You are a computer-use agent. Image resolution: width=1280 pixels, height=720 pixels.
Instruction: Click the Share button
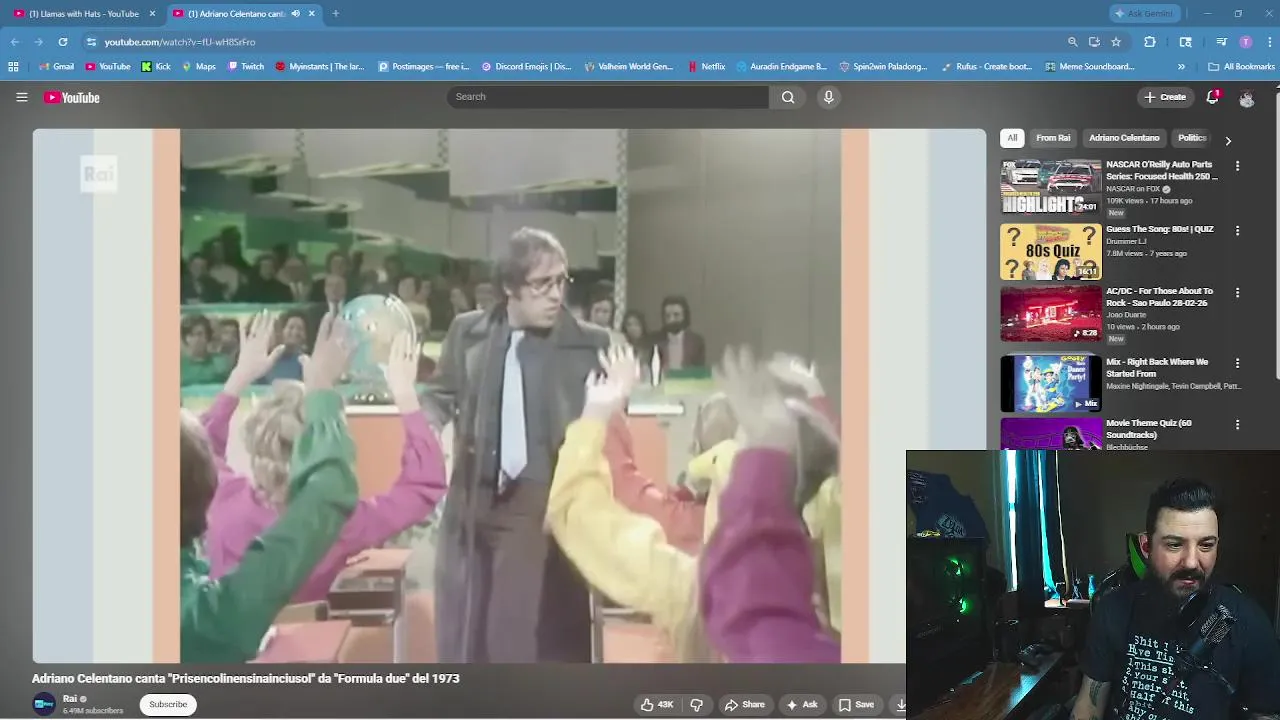click(x=744, y=705)
